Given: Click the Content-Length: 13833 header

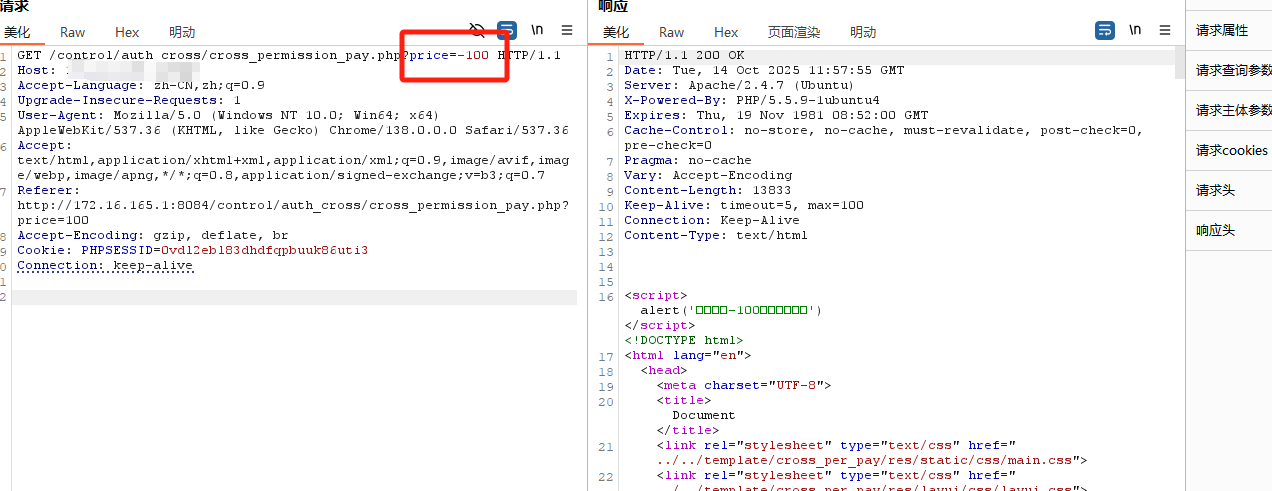Looking at the screenshot, I should click(x=708, y=190).
